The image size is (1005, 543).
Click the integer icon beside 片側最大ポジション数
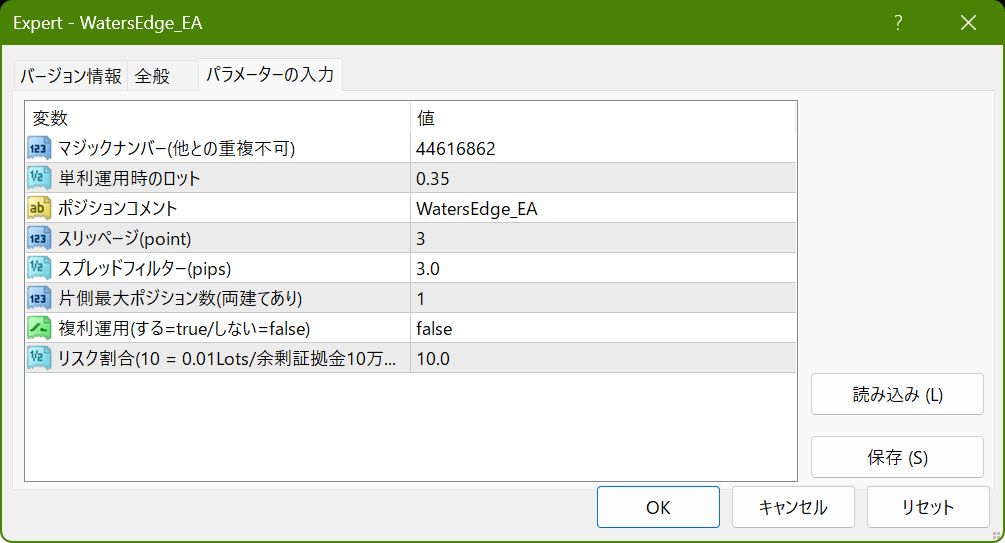pyautogui.click(x=40, y=298)
